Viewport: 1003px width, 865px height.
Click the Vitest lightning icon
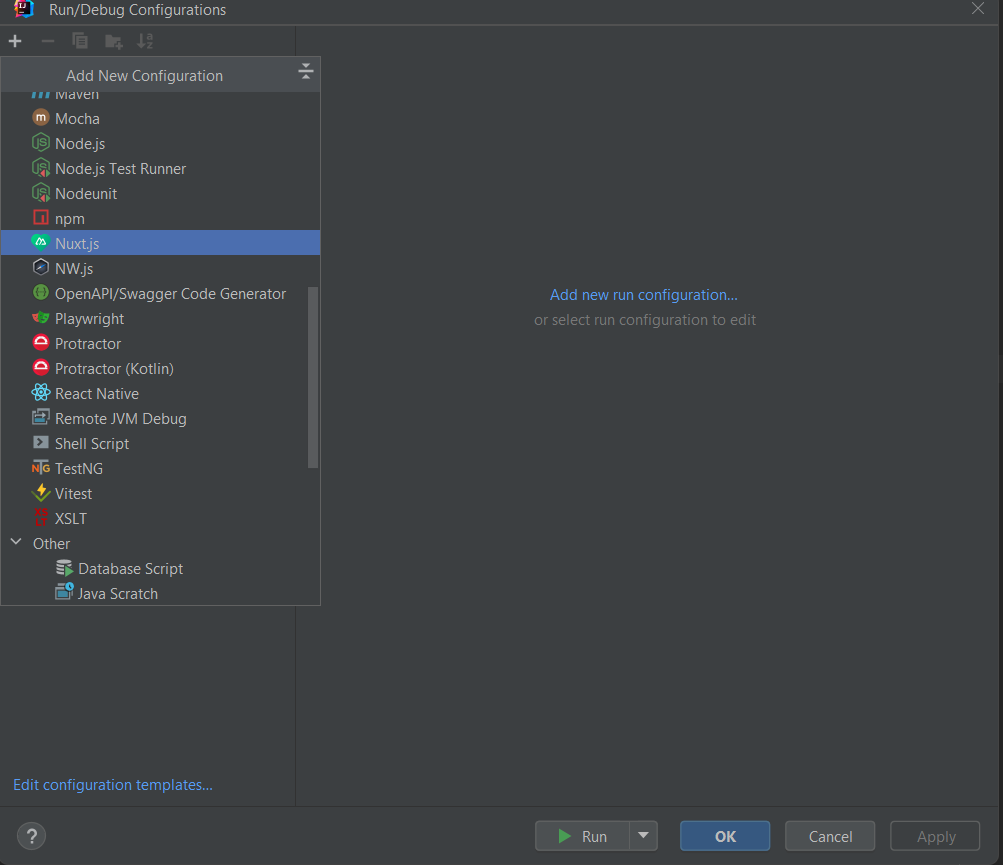(41, 492)
